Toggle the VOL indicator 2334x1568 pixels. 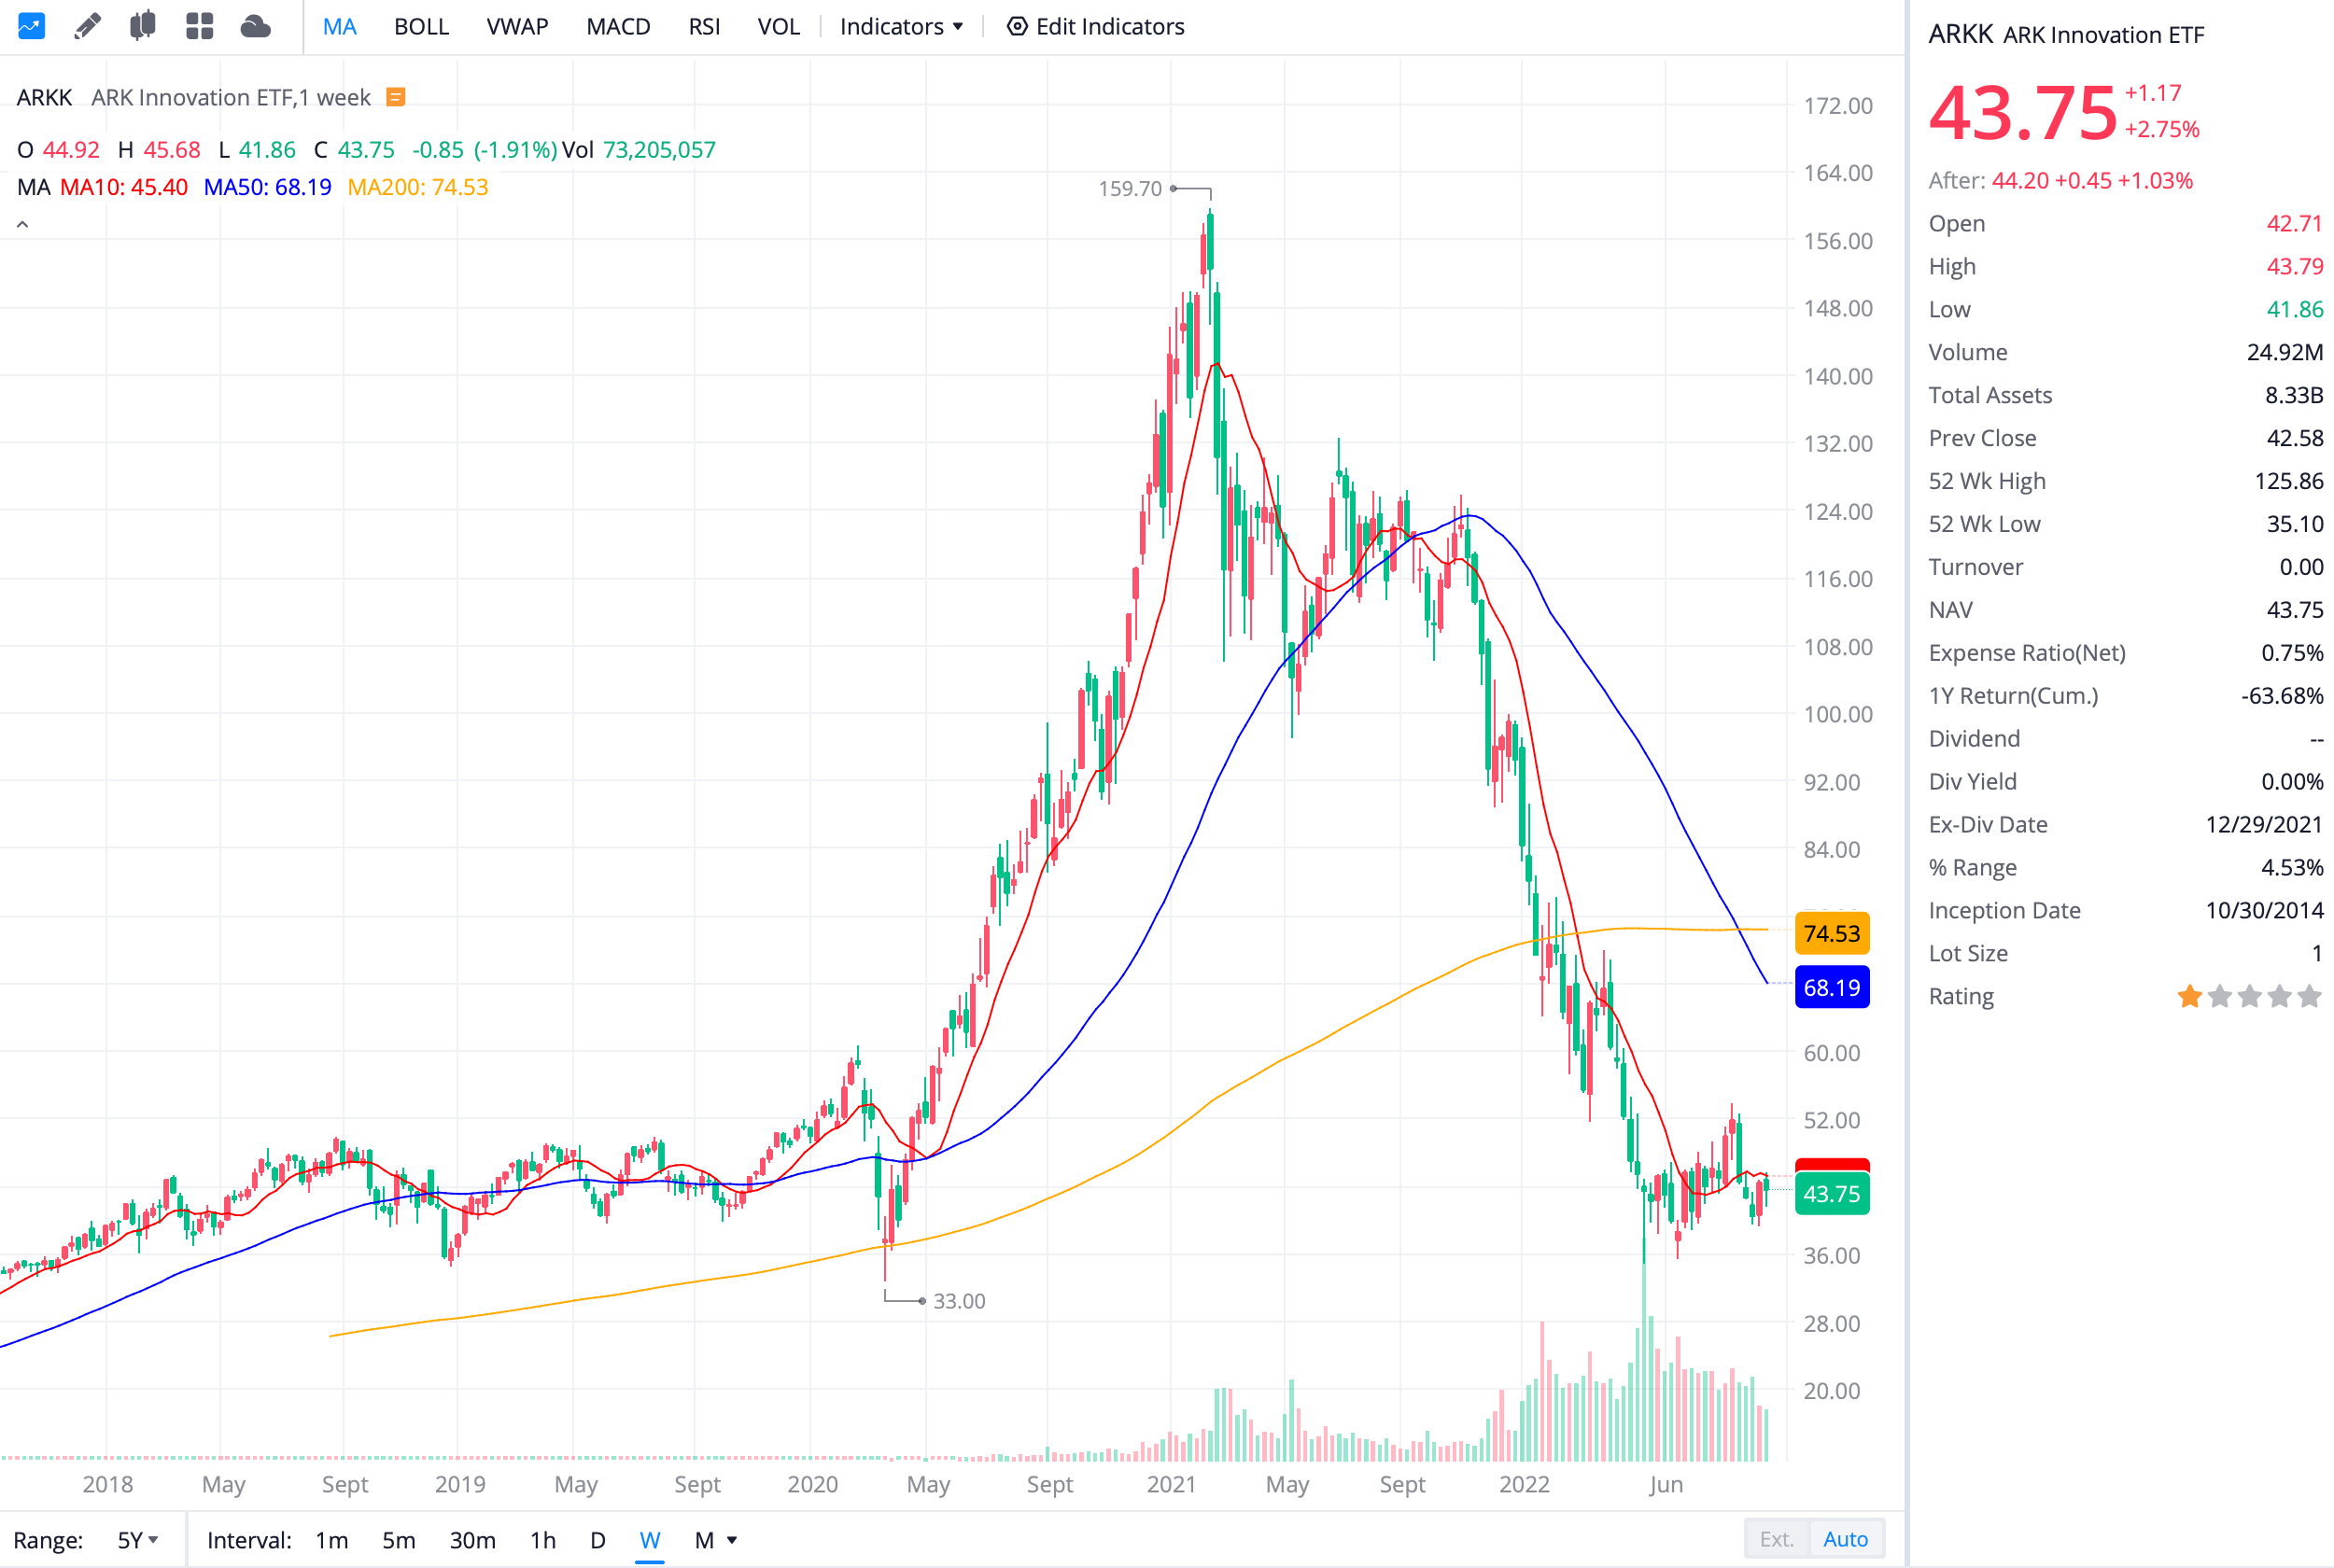778,27
